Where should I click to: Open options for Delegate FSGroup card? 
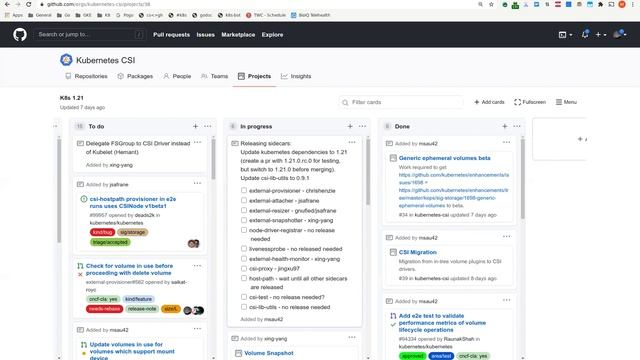pos(198,142)
